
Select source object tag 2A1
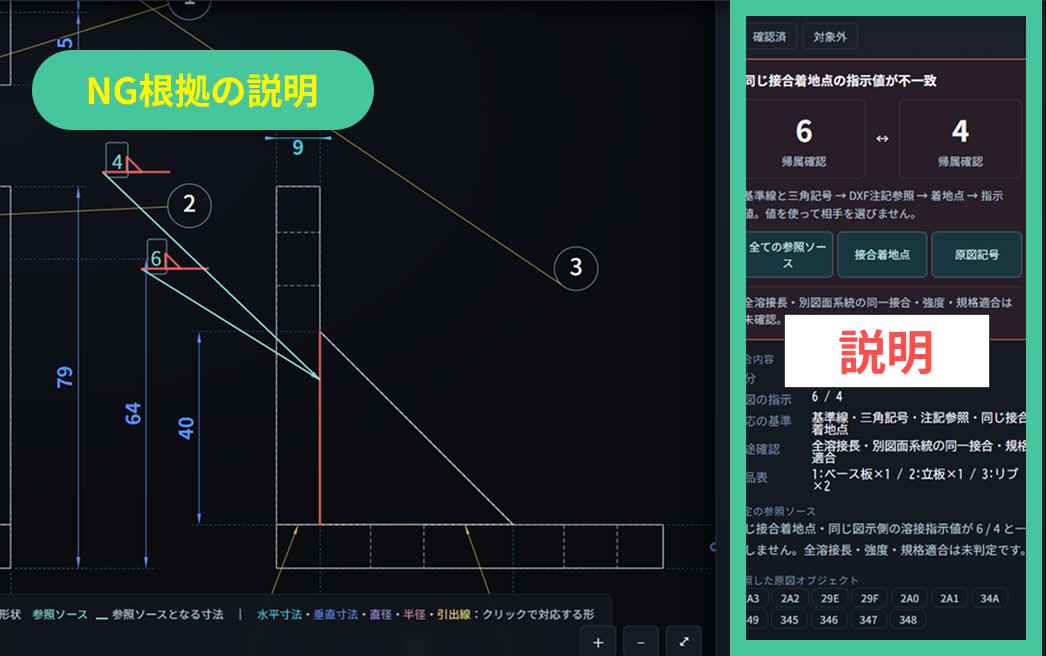point(949,599)
